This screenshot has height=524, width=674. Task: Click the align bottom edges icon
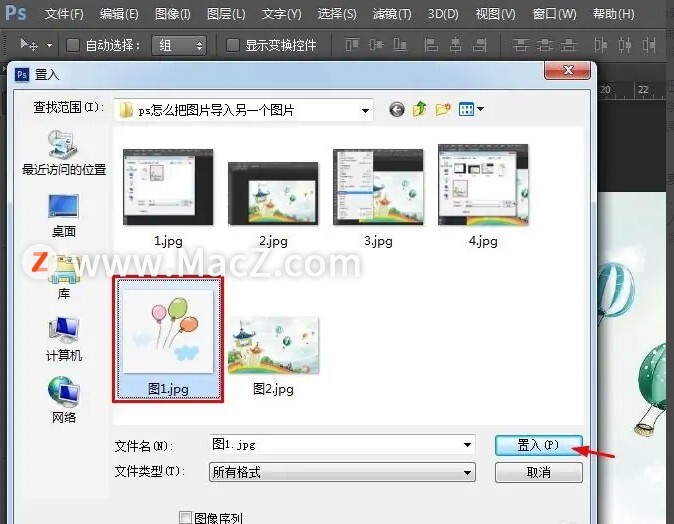(x=400, y=45)
